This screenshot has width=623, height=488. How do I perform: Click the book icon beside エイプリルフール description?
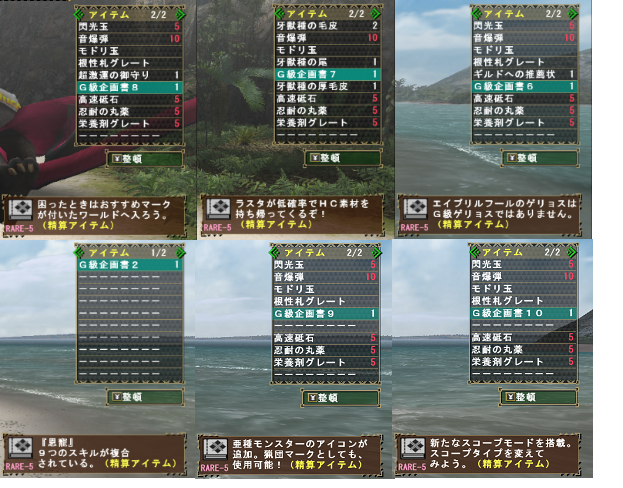[415, 209]
